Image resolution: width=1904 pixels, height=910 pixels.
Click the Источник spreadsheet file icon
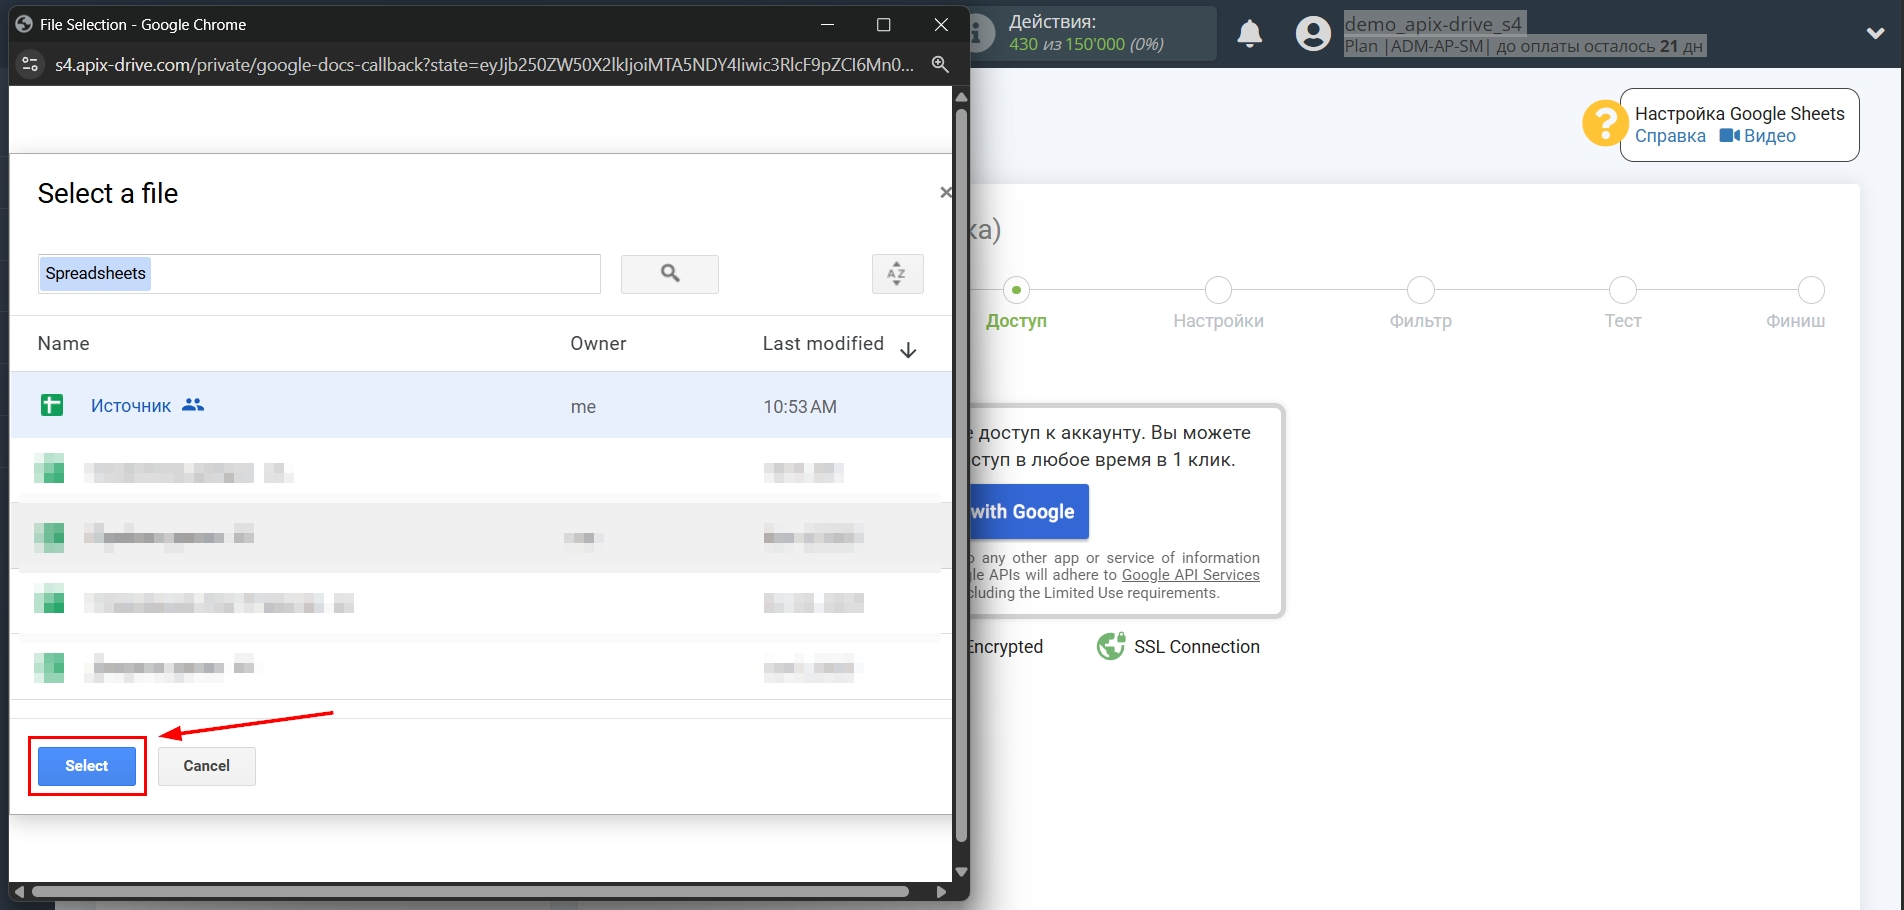pos(50,405)
